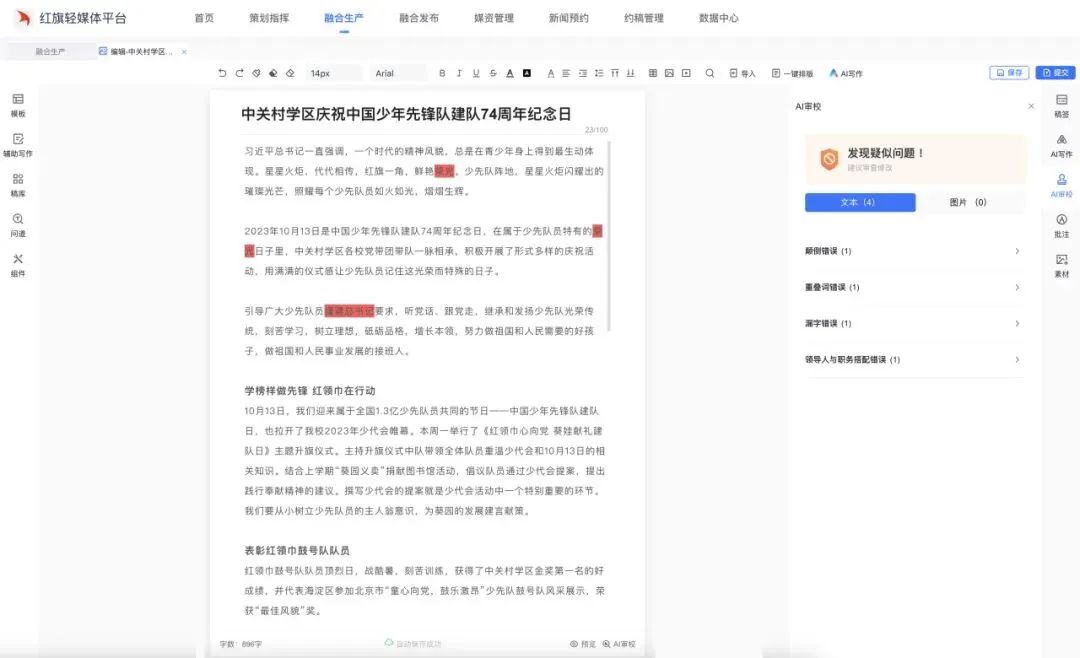Click the indent icon in the toolbar
This screenshot has width=1080, height=658.
tap(583, 73)
